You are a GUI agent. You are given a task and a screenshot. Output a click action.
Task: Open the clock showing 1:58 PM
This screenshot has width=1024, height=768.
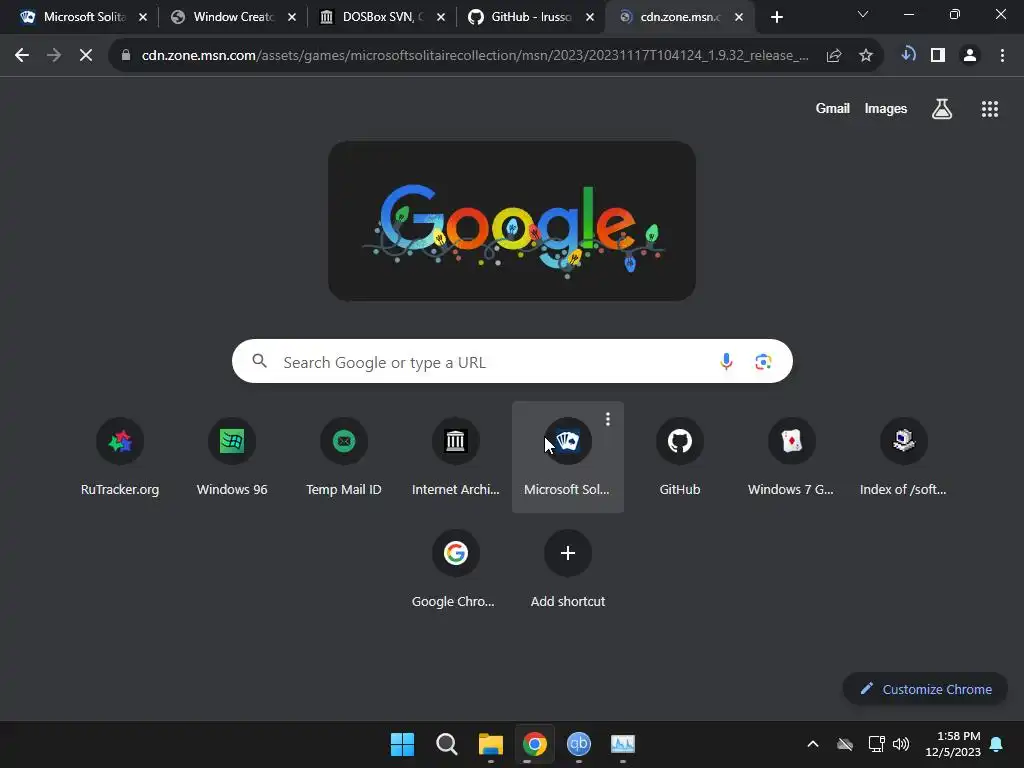tap(953, 744)
